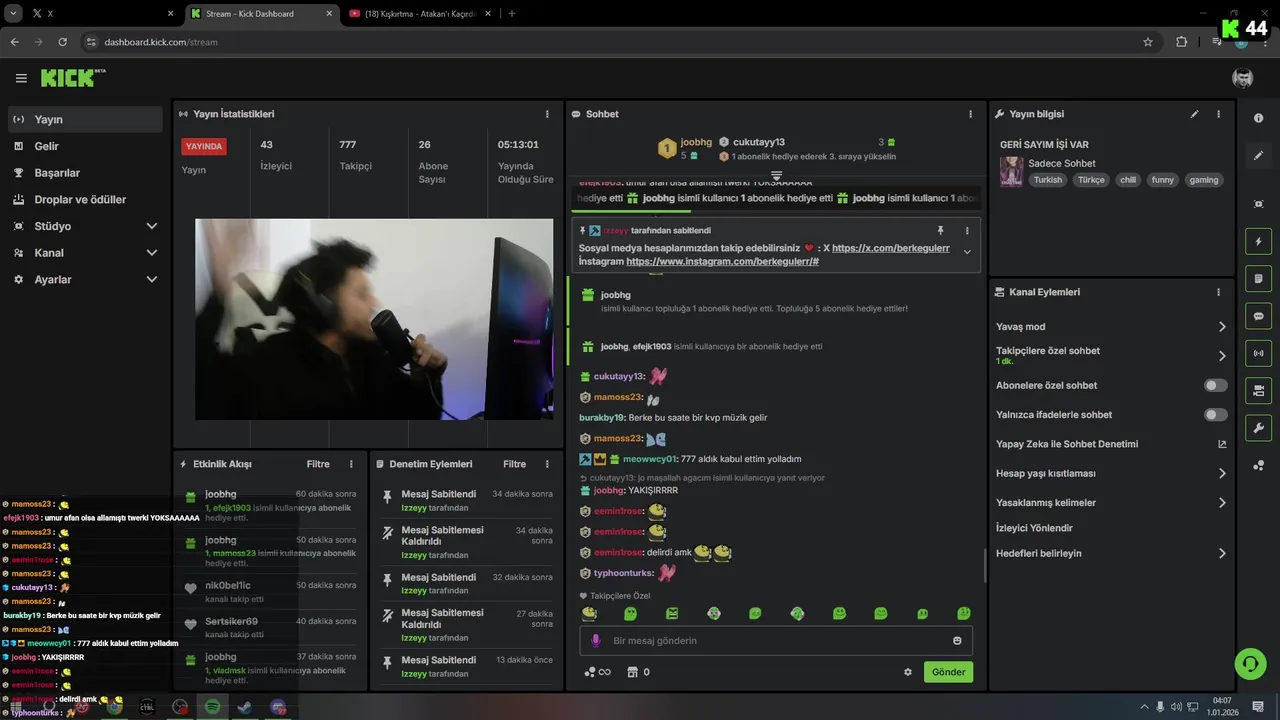The height and width of the screenshot is (720, 1280).
Task: Open the Yasaklanmış kelimeler chevron
Action: pos(1222,503)
